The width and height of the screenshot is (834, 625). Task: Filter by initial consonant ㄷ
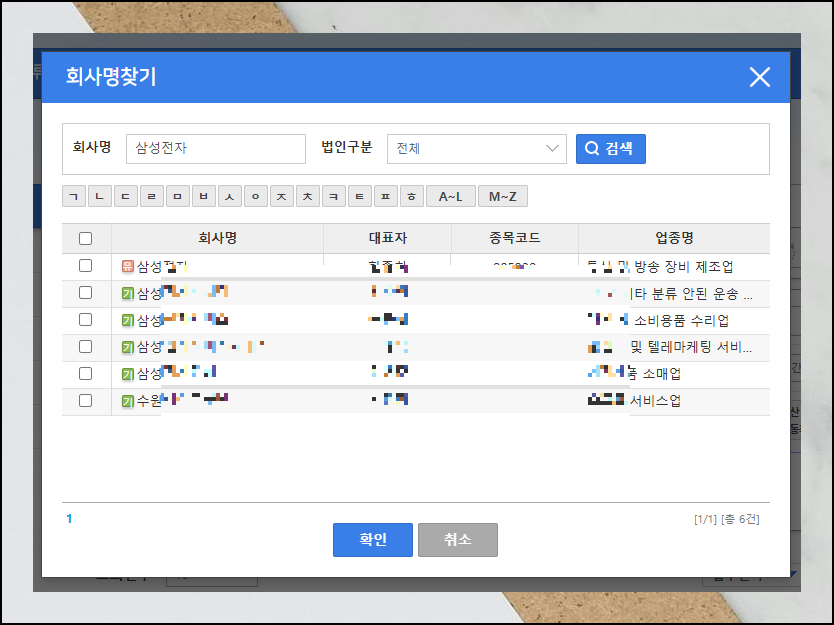(x=126, y=196)
